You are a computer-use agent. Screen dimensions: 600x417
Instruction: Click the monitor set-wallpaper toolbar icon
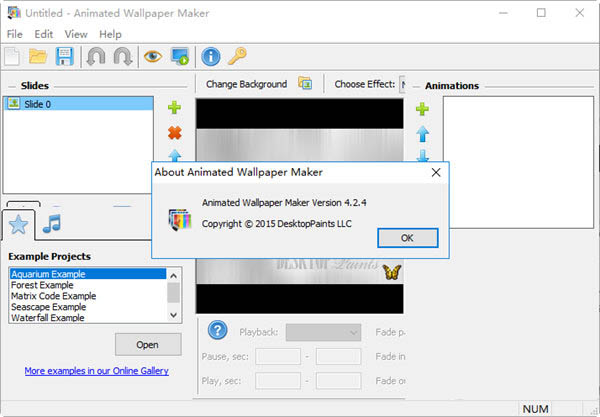point(180,57)
